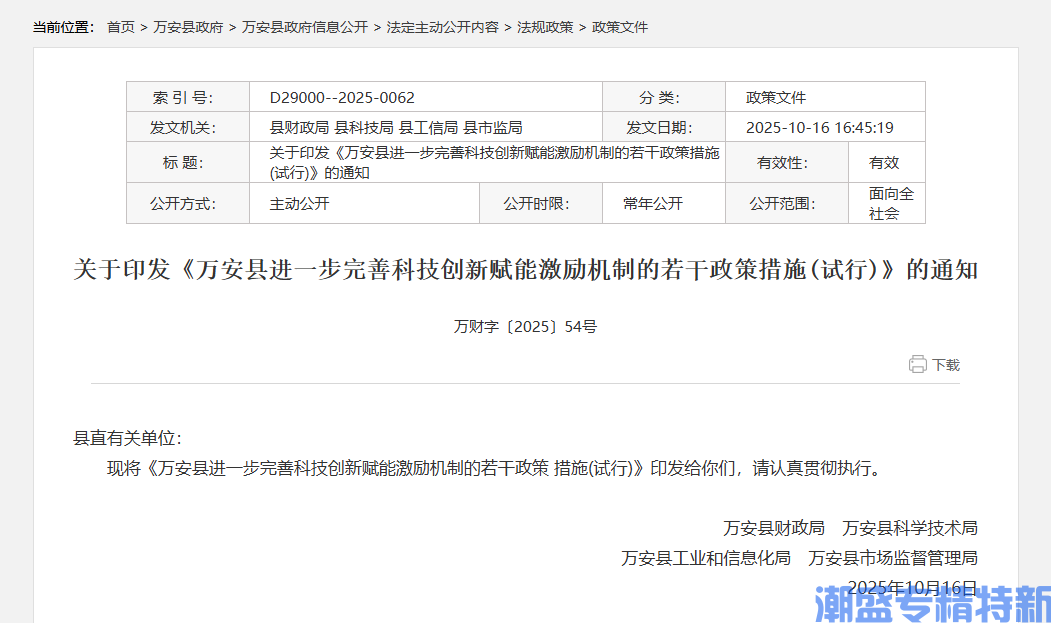Click the 下载 text link
The image size is (1051, 623).
click(x=945, y=365)
